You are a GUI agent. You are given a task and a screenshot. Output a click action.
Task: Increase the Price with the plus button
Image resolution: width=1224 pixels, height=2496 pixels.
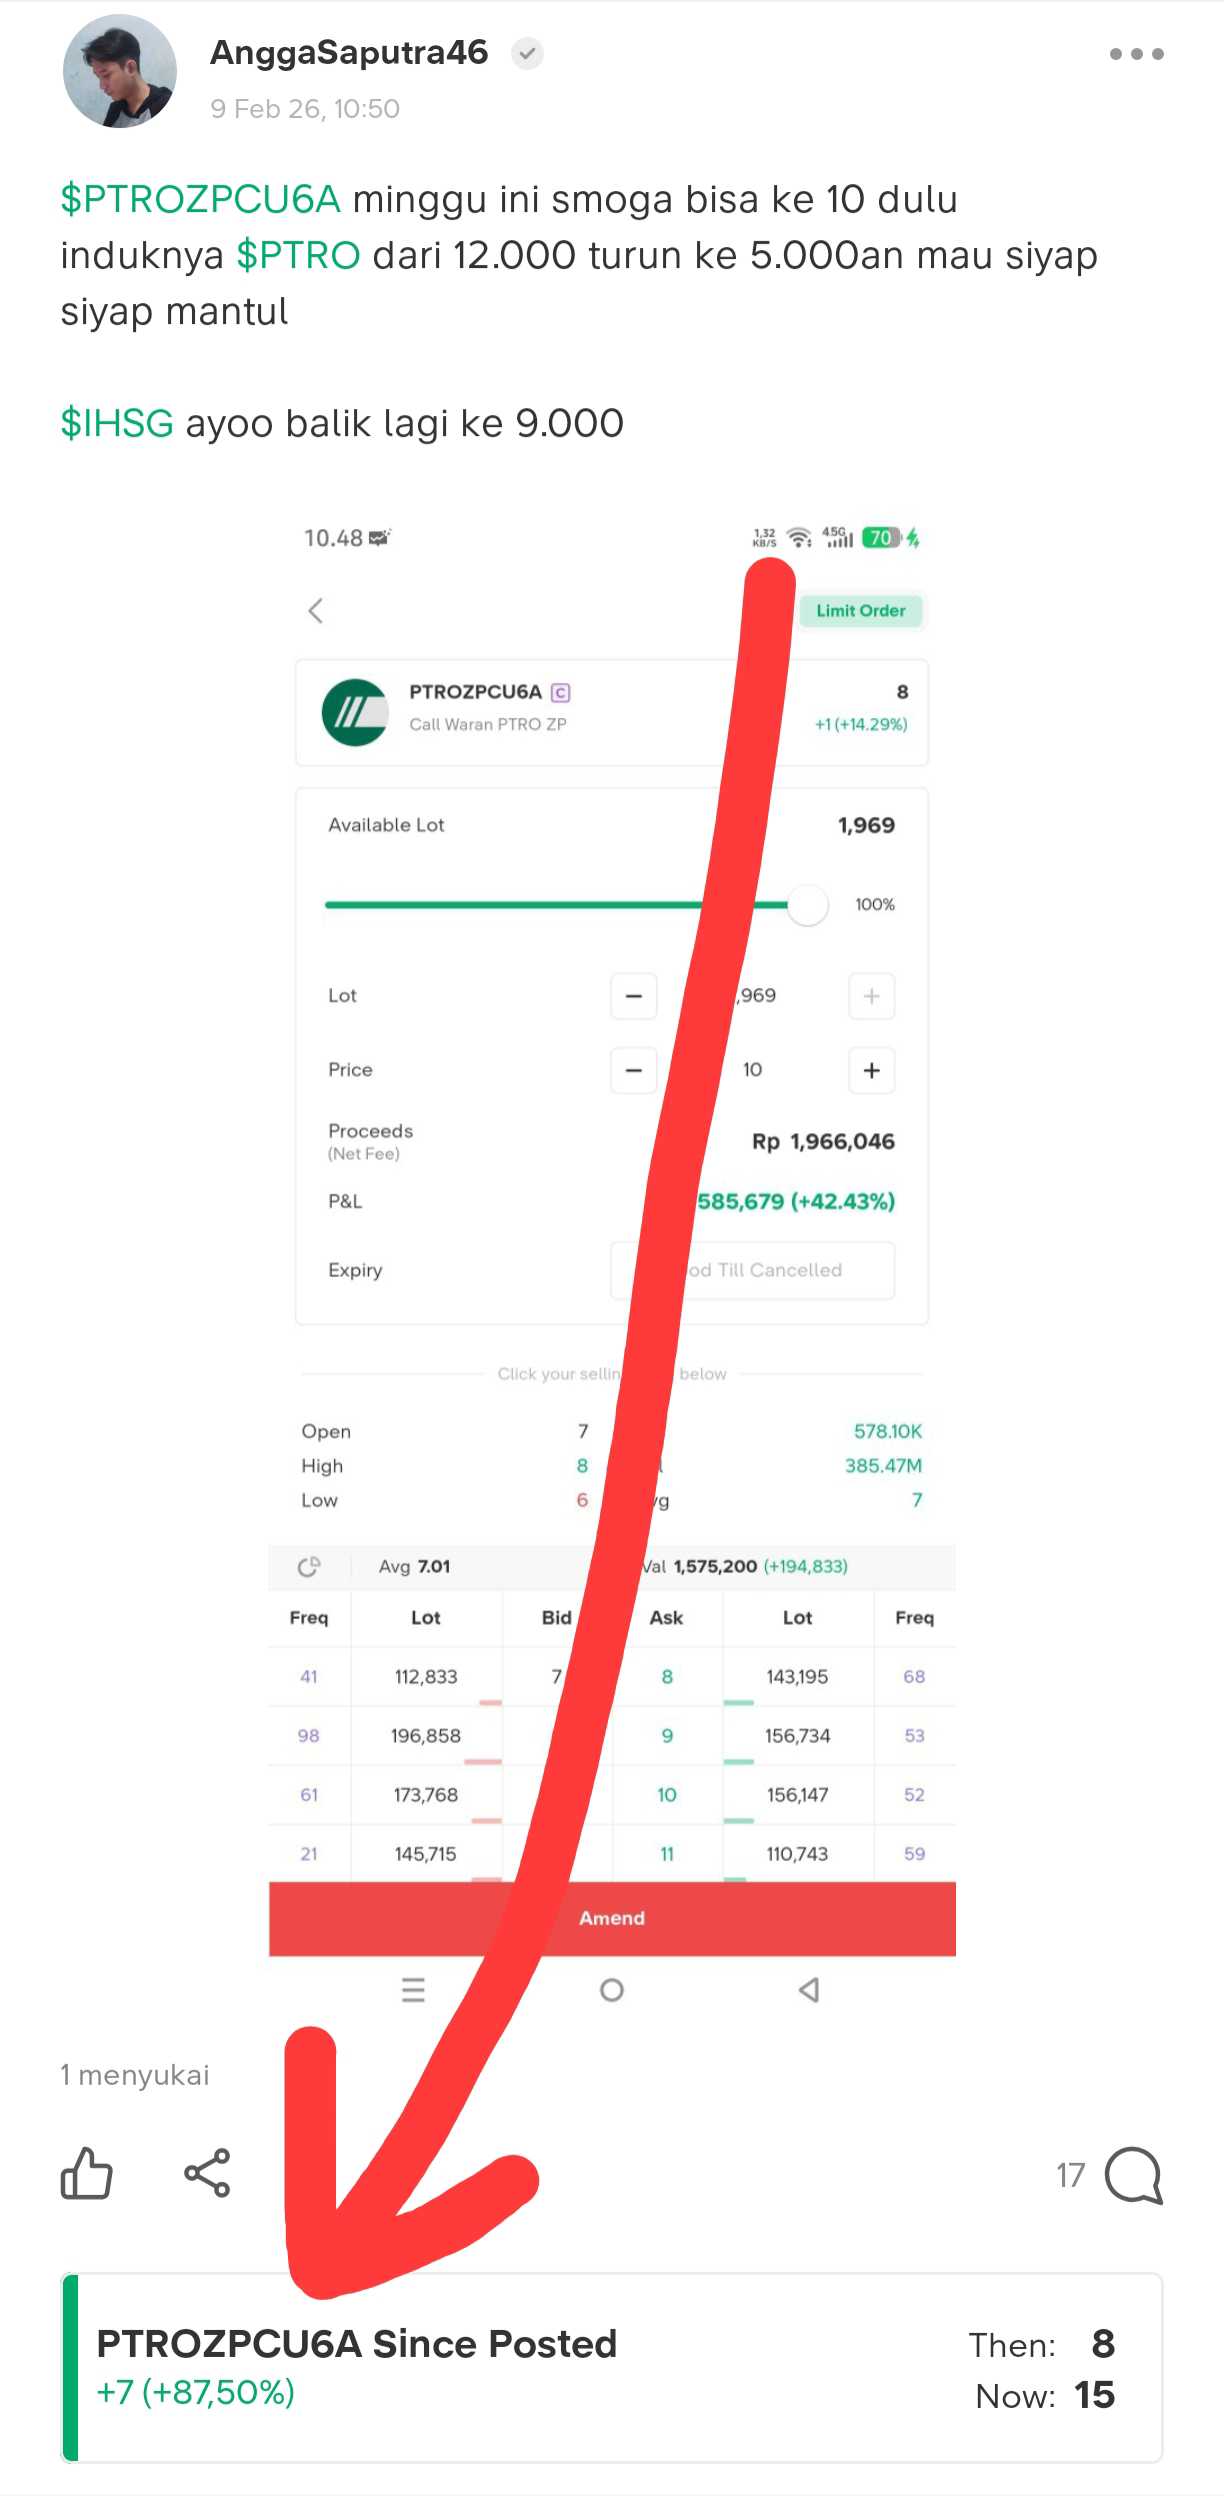872,1070
